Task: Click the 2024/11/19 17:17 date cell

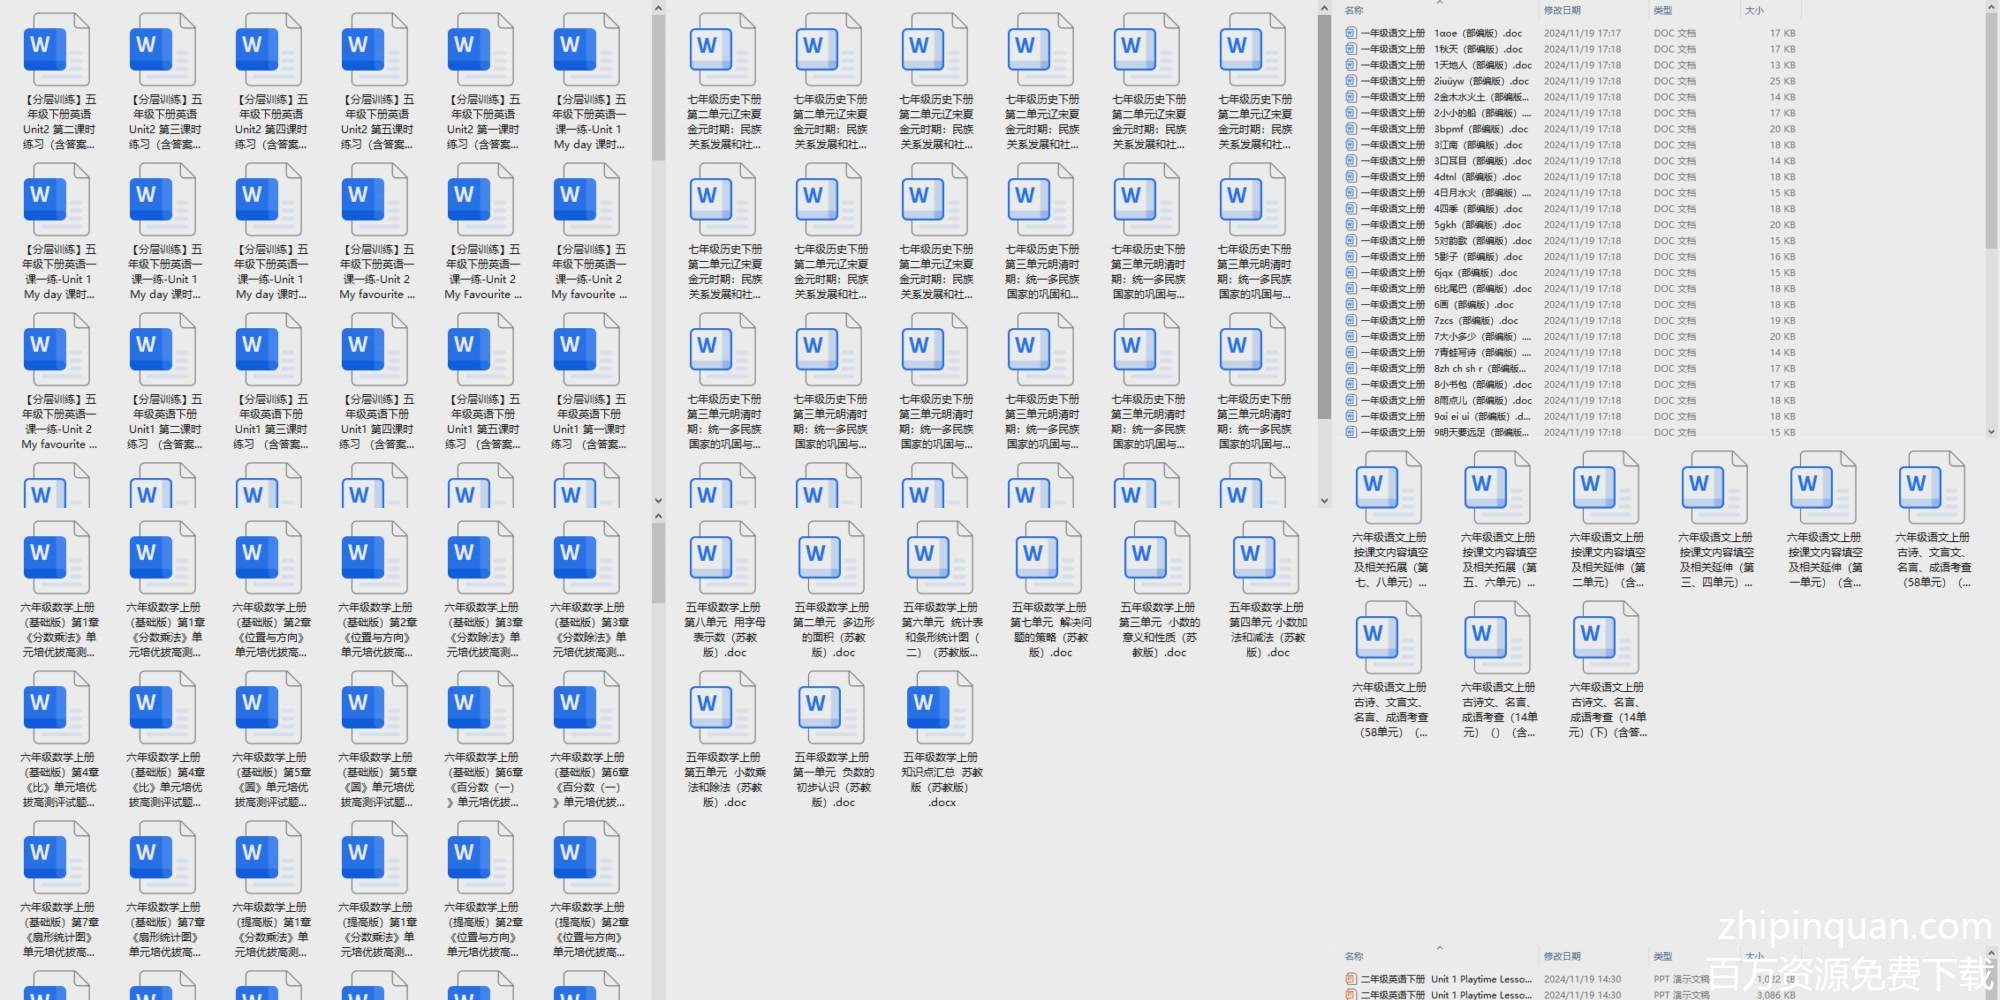Action: (1582, 33)
